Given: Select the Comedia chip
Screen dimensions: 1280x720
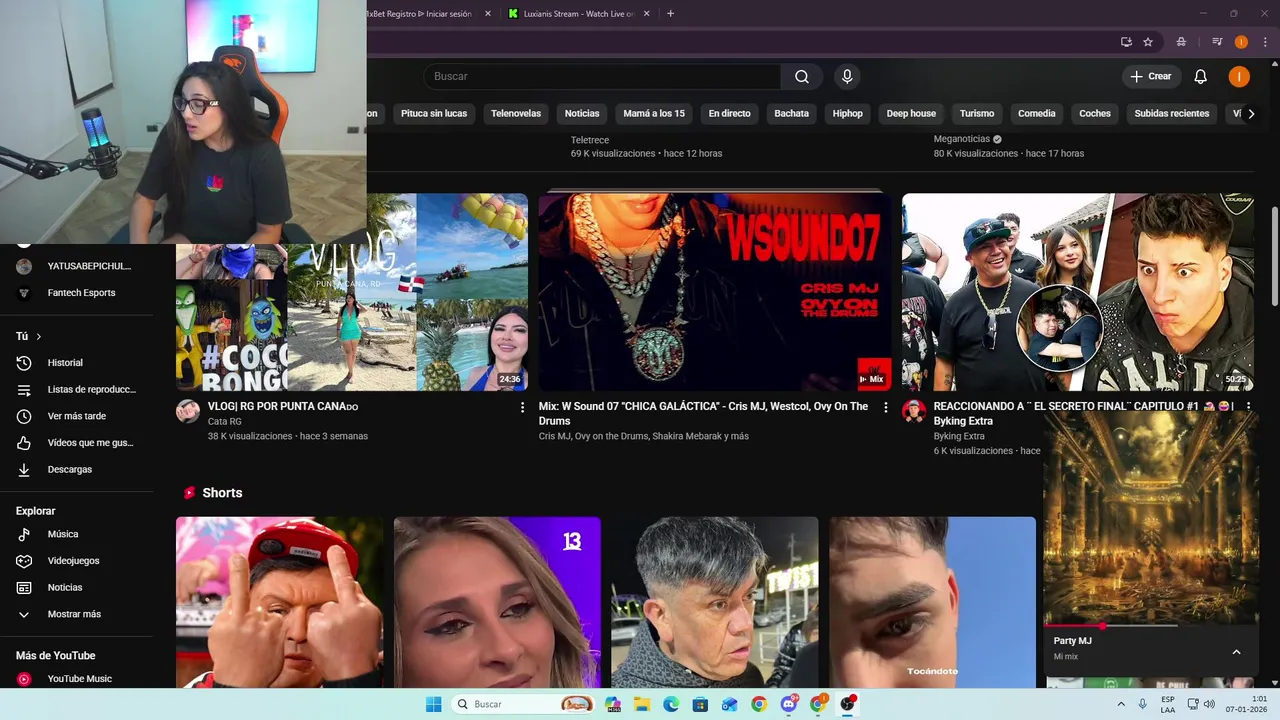Looking at the screenshot, I should click(1036, 113).
